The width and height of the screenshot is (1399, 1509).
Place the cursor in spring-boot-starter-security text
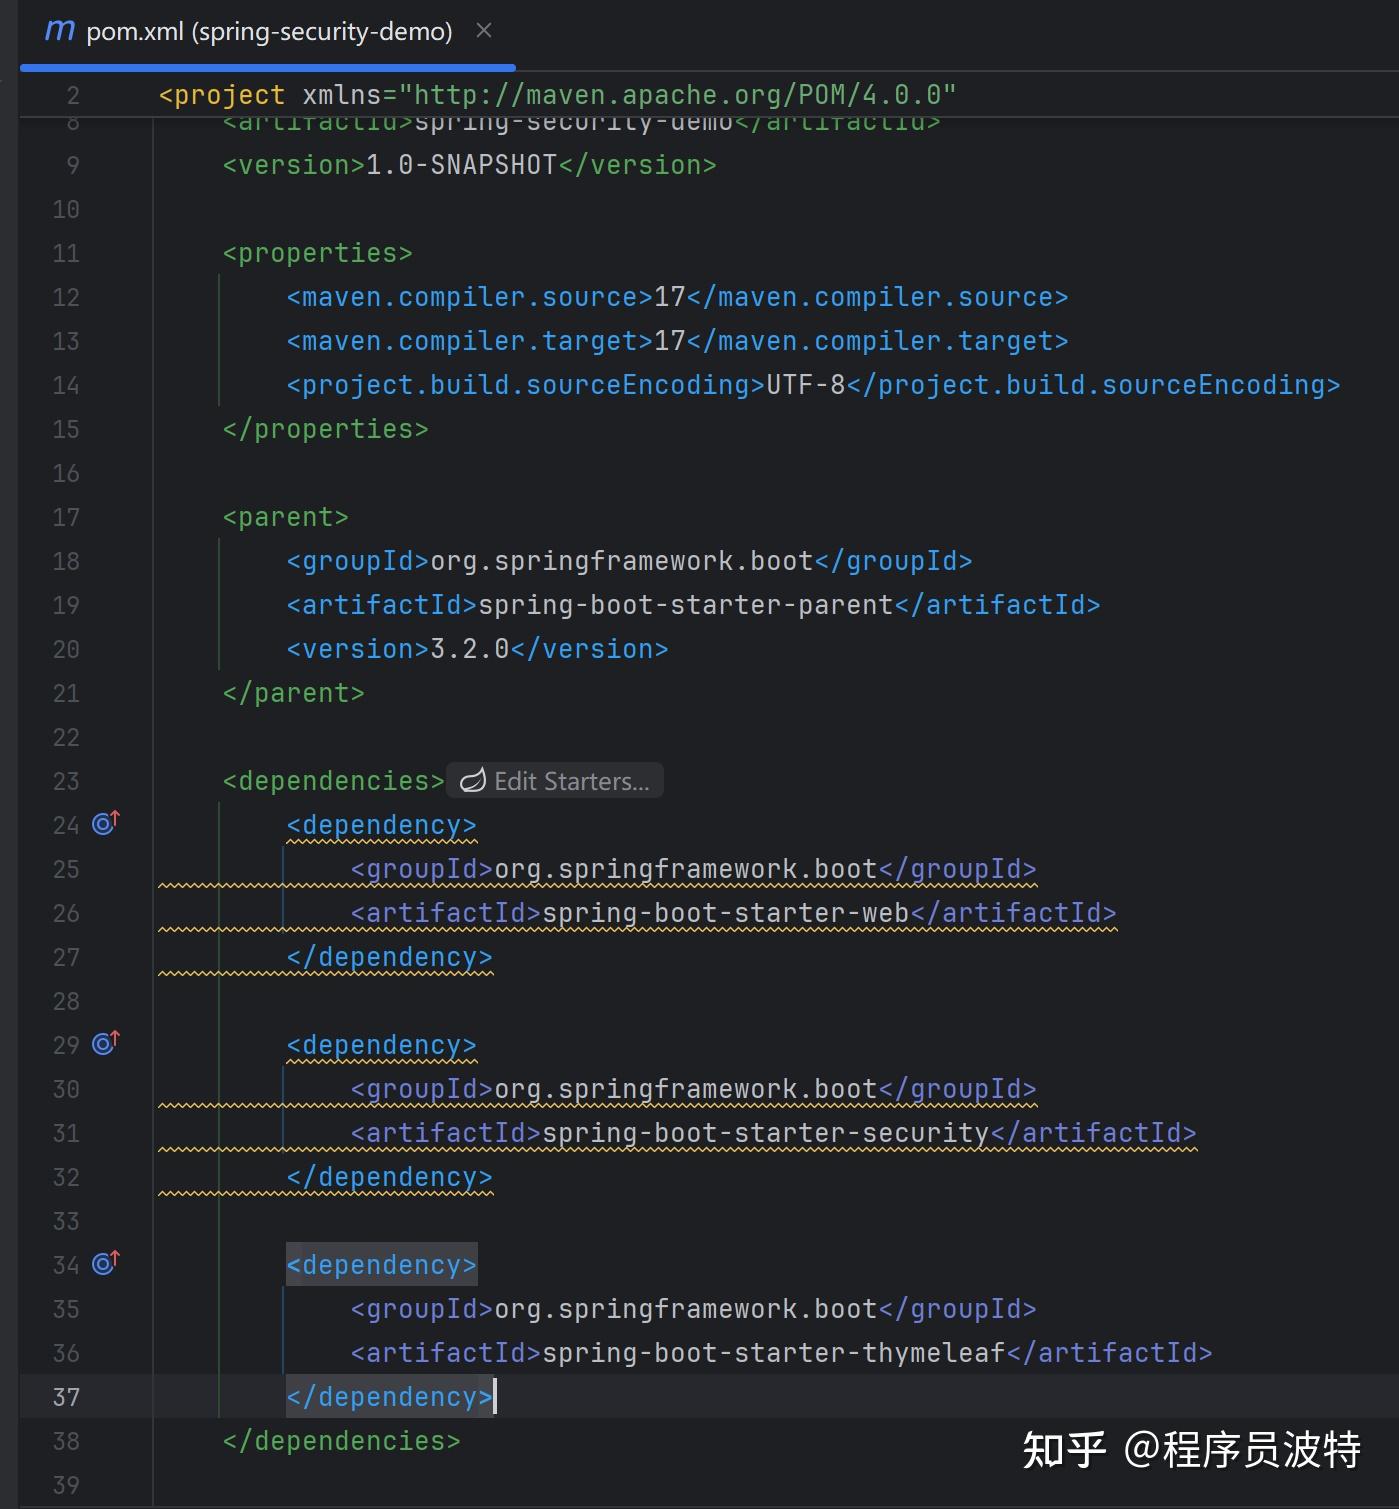(x=766, y=1133)
